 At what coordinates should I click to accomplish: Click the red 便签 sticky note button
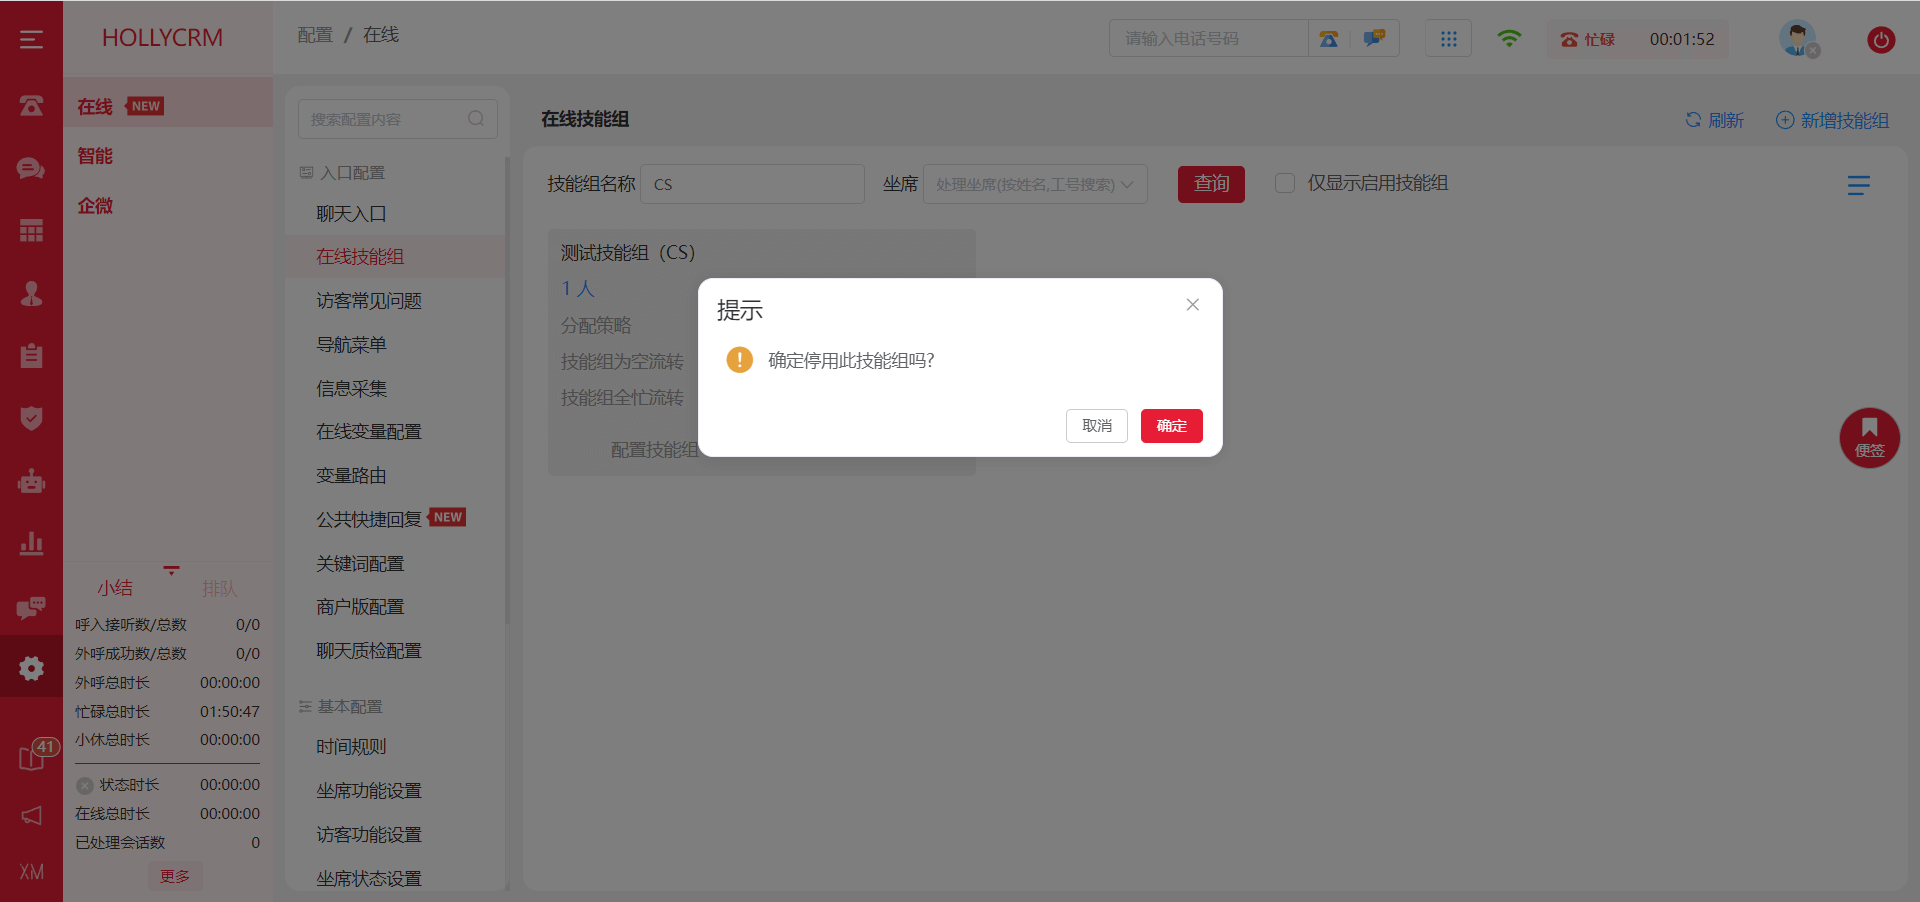coord(1869,437)
